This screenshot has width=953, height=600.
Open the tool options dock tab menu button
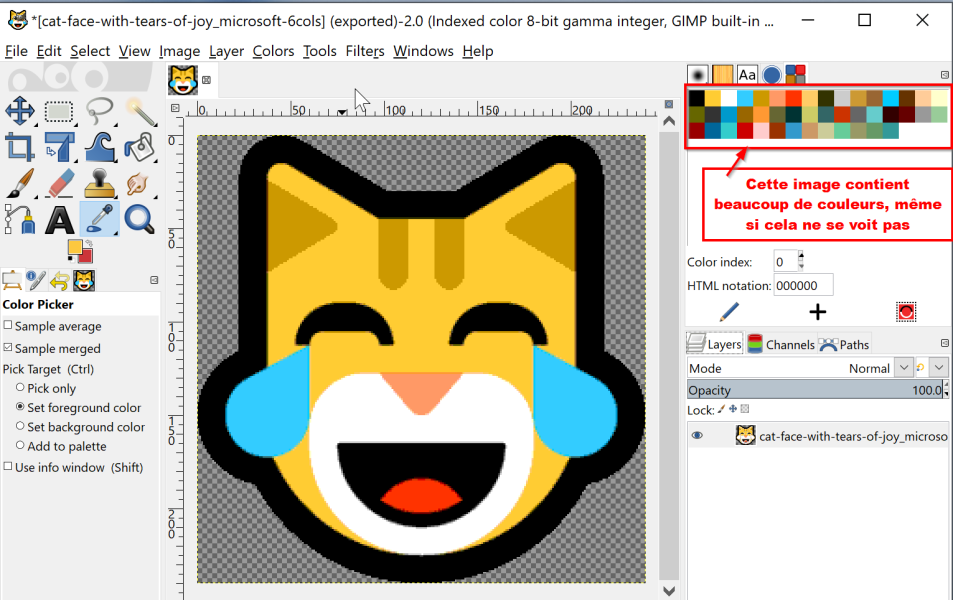154,280
